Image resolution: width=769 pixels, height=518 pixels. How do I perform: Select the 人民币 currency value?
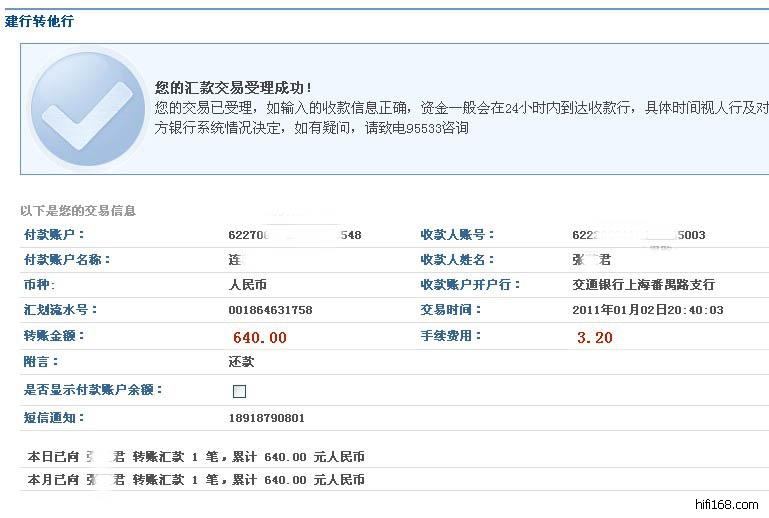pyautogui.click(x=248, y=285)
